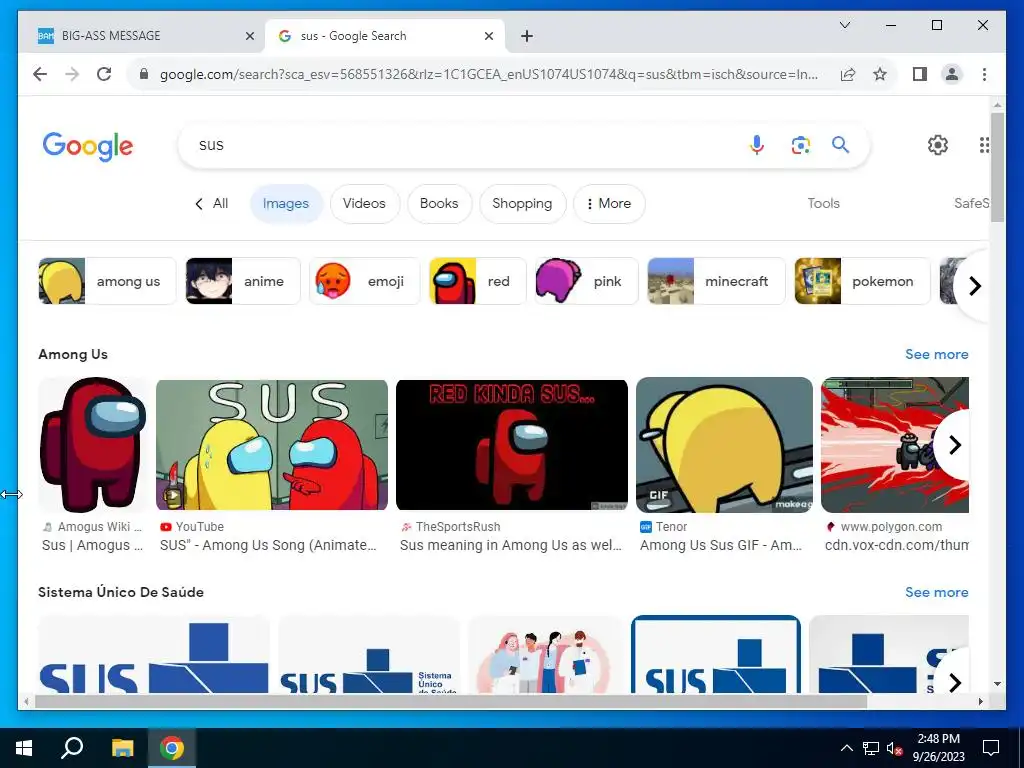Click the blue magnifier search button
Image resolution: width=1024 pixels, height=768 pixels.
click(x=840, y=144)
